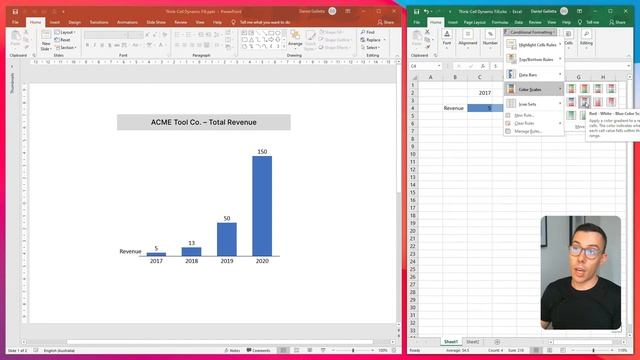The image size is (640, 360).
Task: Open Excel Formulas tab
Action: click(500, 22)
